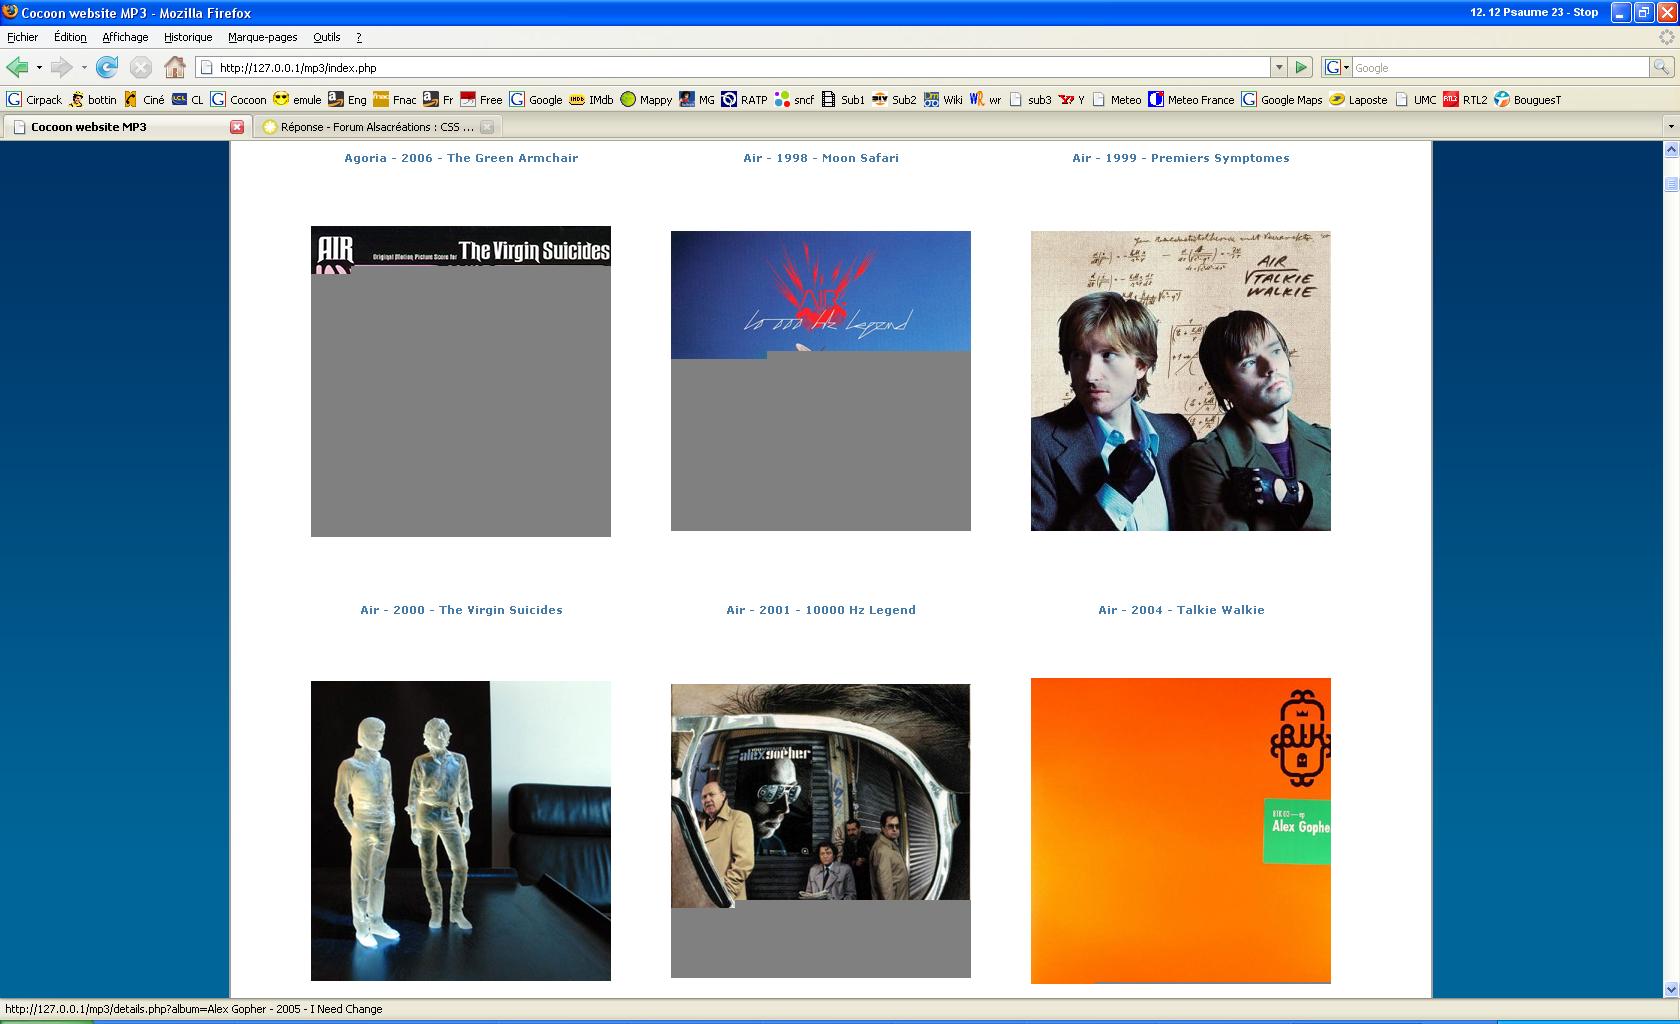
Task: Open the Cocoon bookmark
Action: point(238,99)
